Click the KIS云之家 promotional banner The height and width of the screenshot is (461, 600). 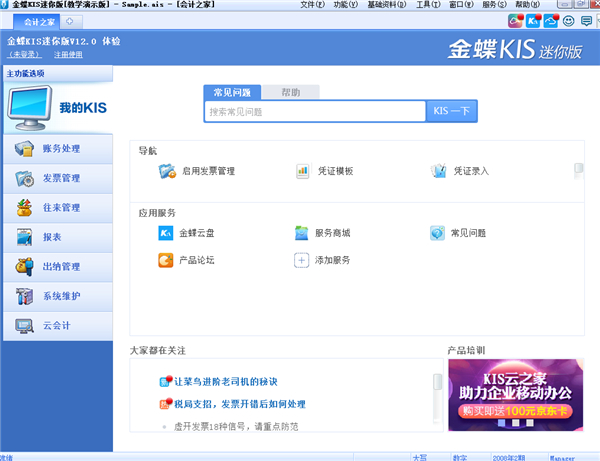point(514,394)
